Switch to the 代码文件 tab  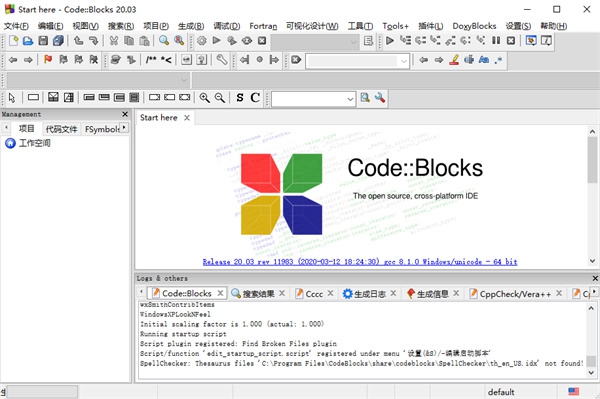(61, 129)
